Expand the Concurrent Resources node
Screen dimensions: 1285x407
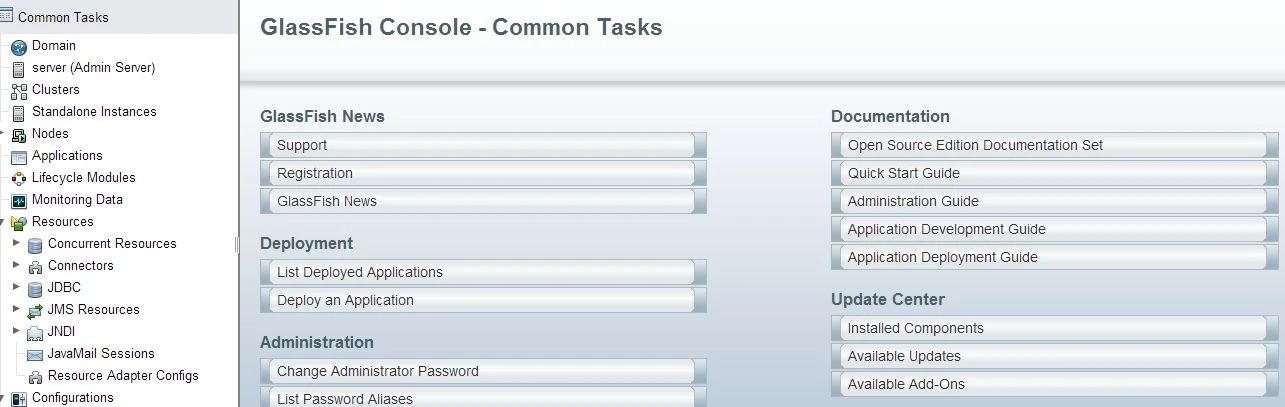click(16, 243)
